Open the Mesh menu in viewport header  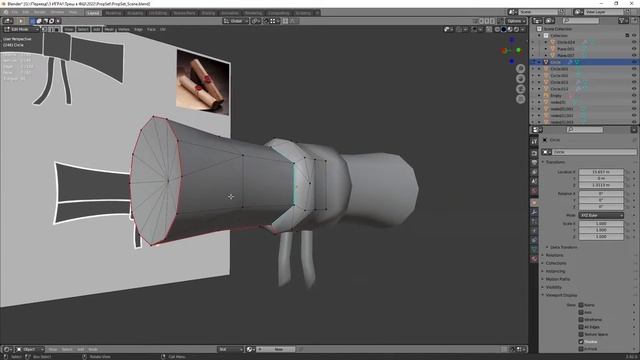click(109, 29)
